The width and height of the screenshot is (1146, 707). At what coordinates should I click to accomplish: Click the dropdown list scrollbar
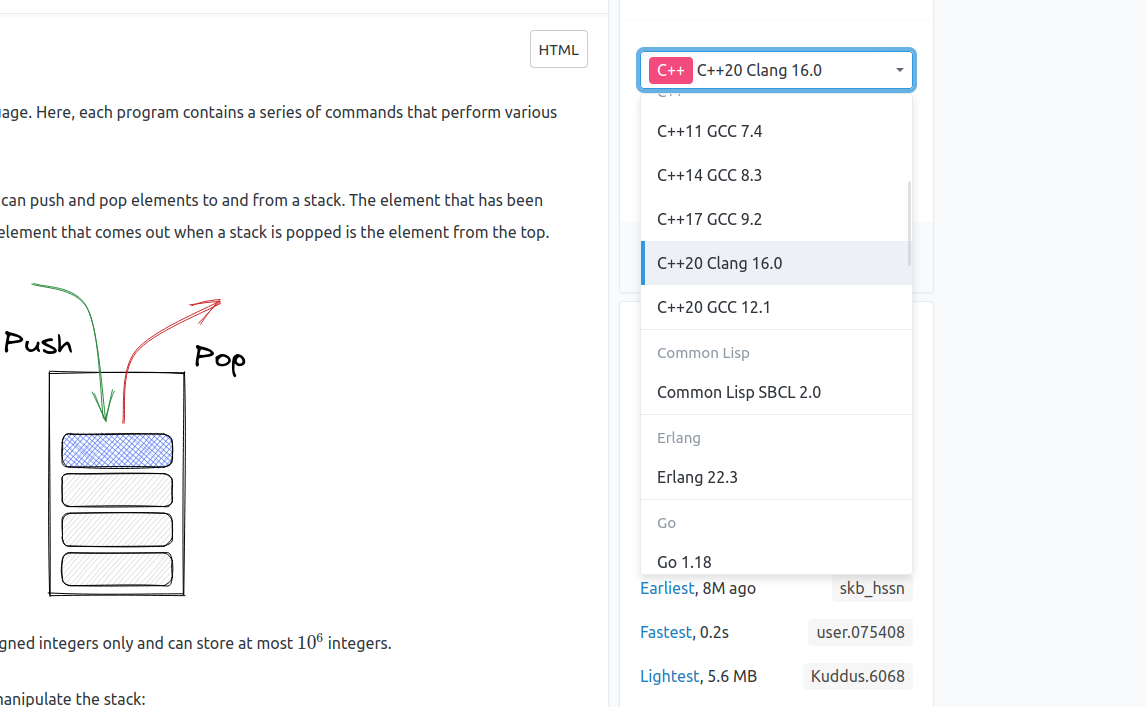point(908,220)
